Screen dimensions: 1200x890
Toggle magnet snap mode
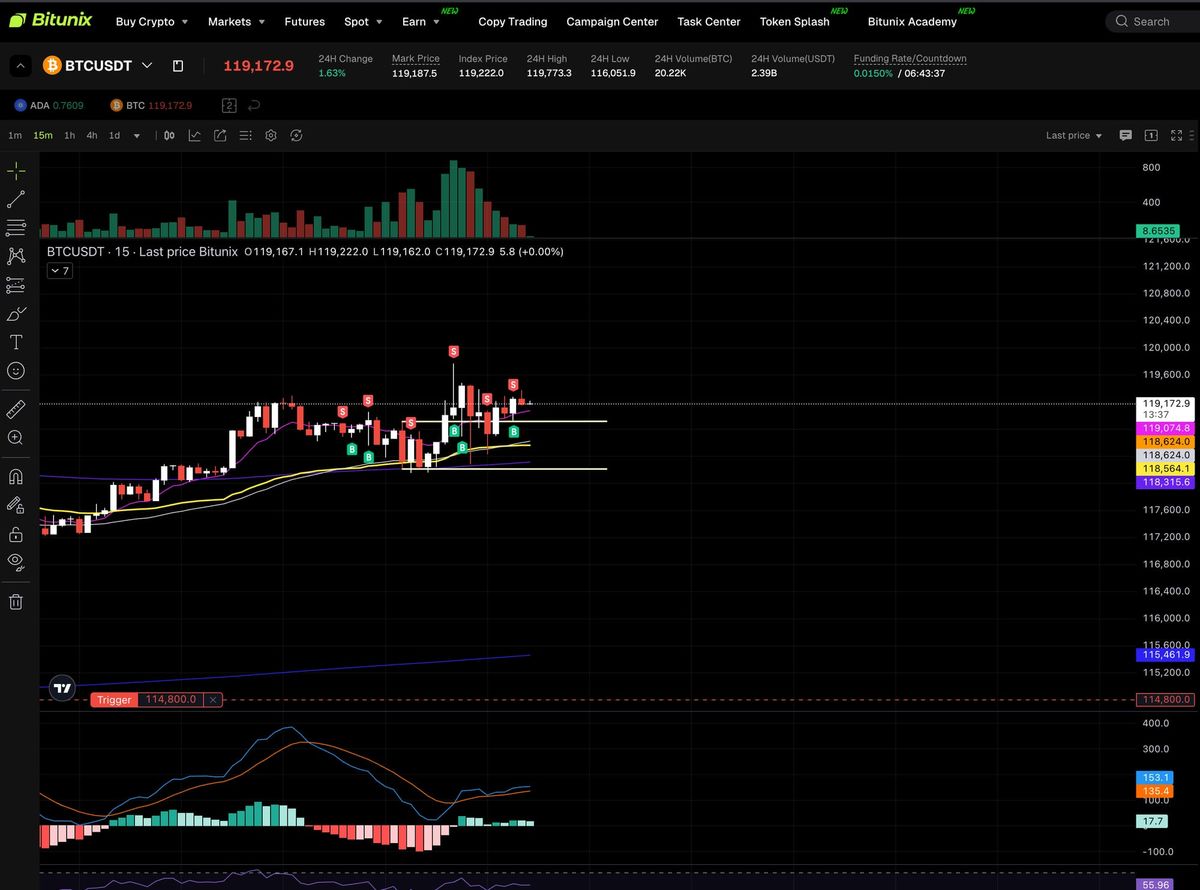pos(16,476)
